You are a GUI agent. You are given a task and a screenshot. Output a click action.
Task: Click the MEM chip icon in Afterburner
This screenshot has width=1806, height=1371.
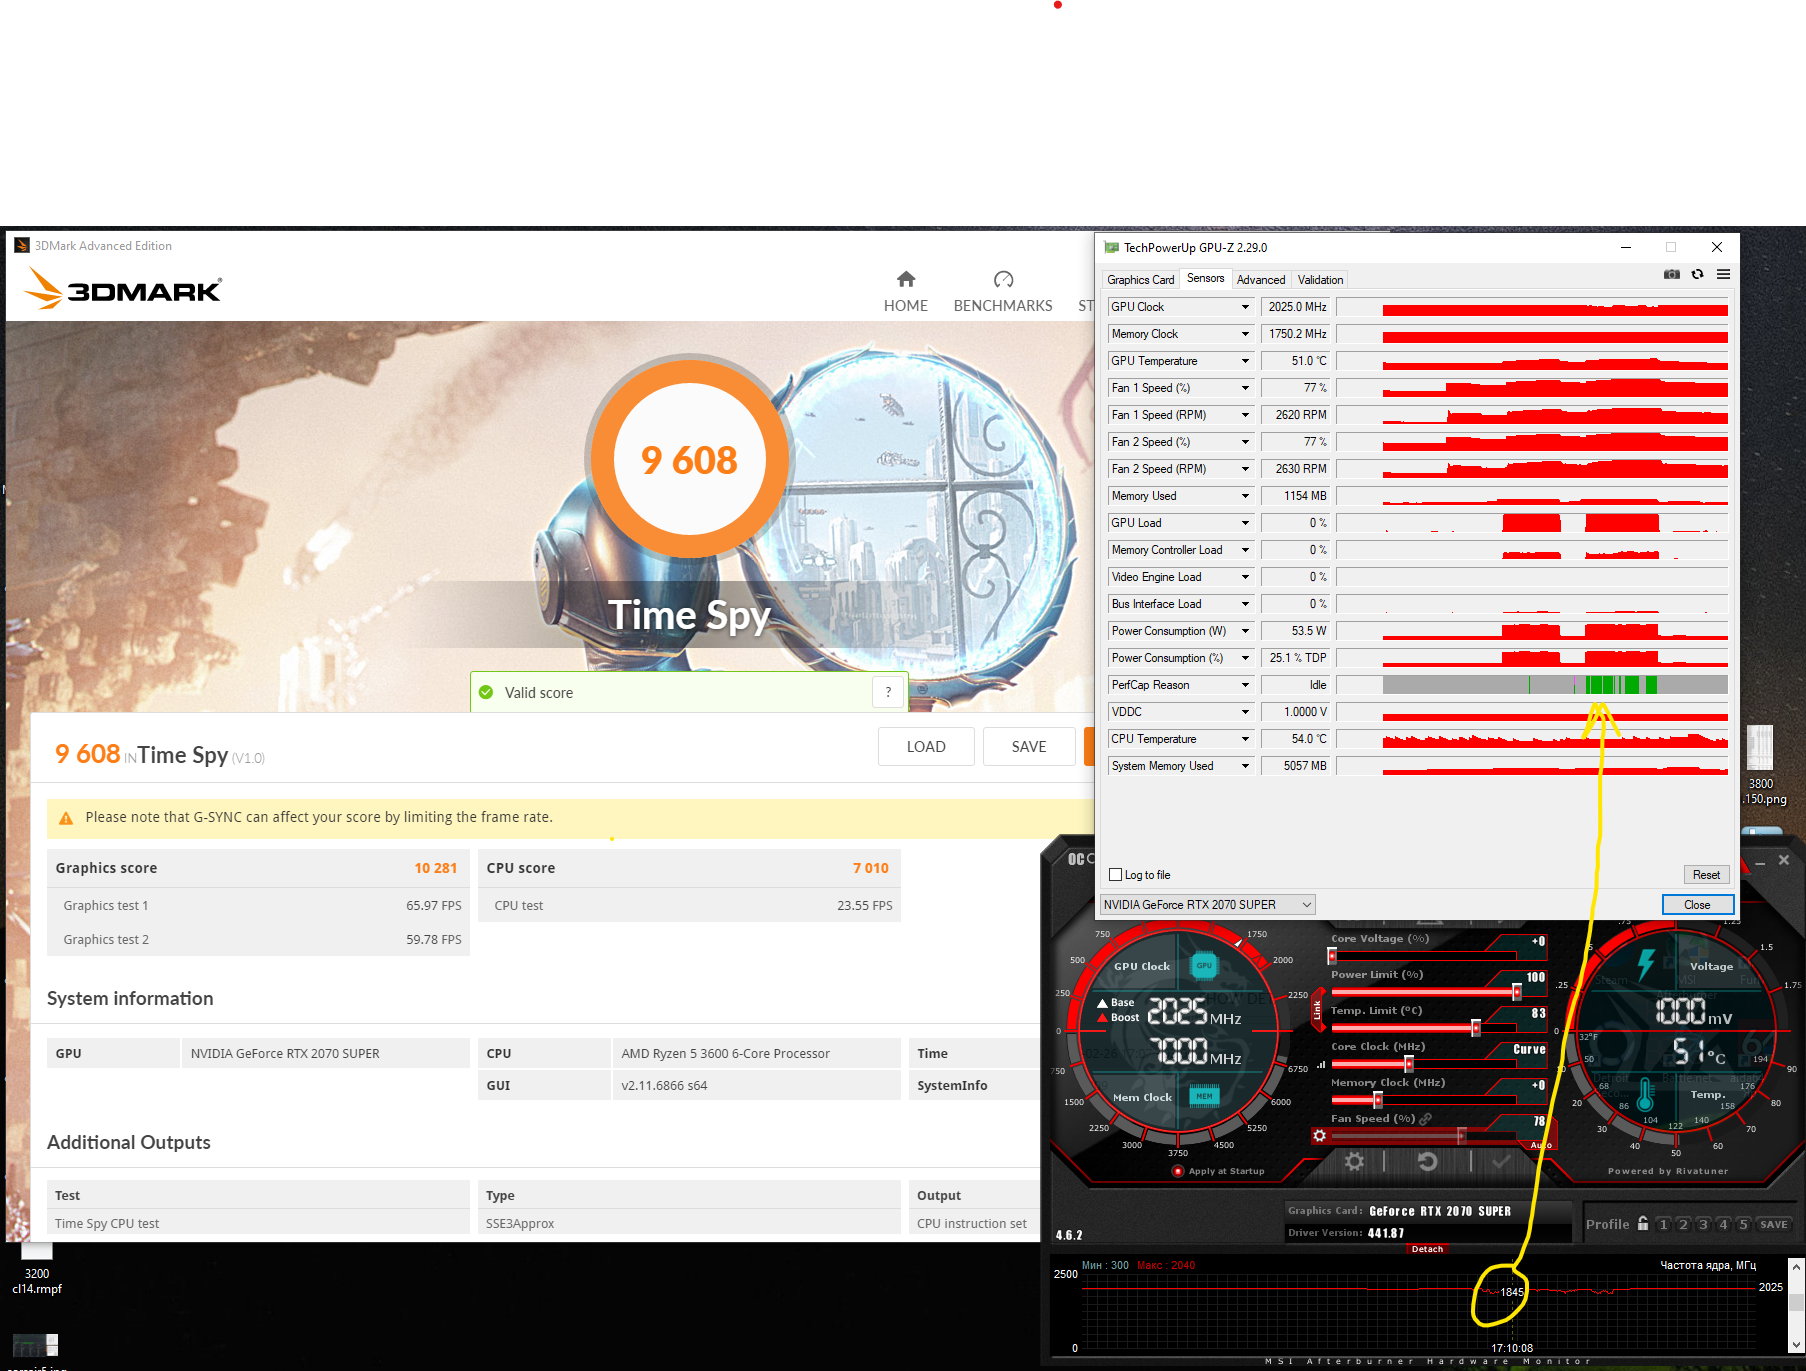click(x=1204, y=1096)
